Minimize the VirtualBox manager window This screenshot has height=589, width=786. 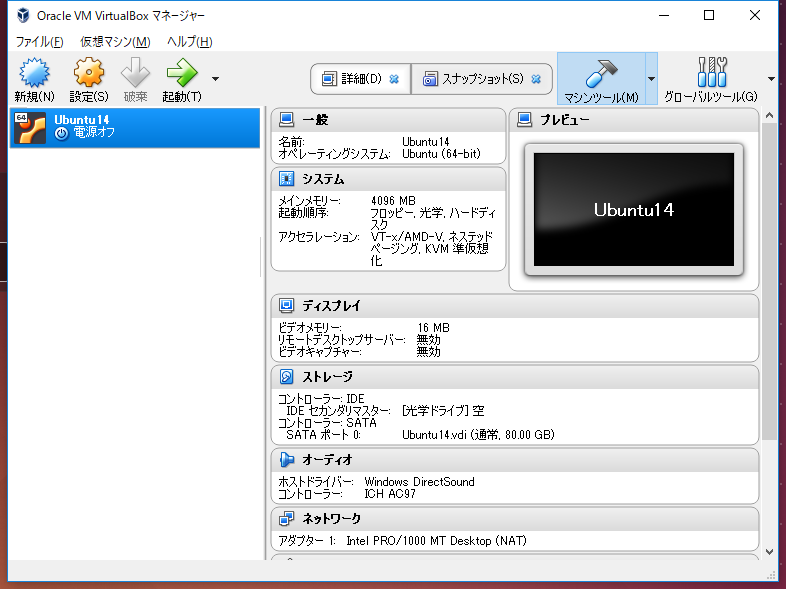664,16
